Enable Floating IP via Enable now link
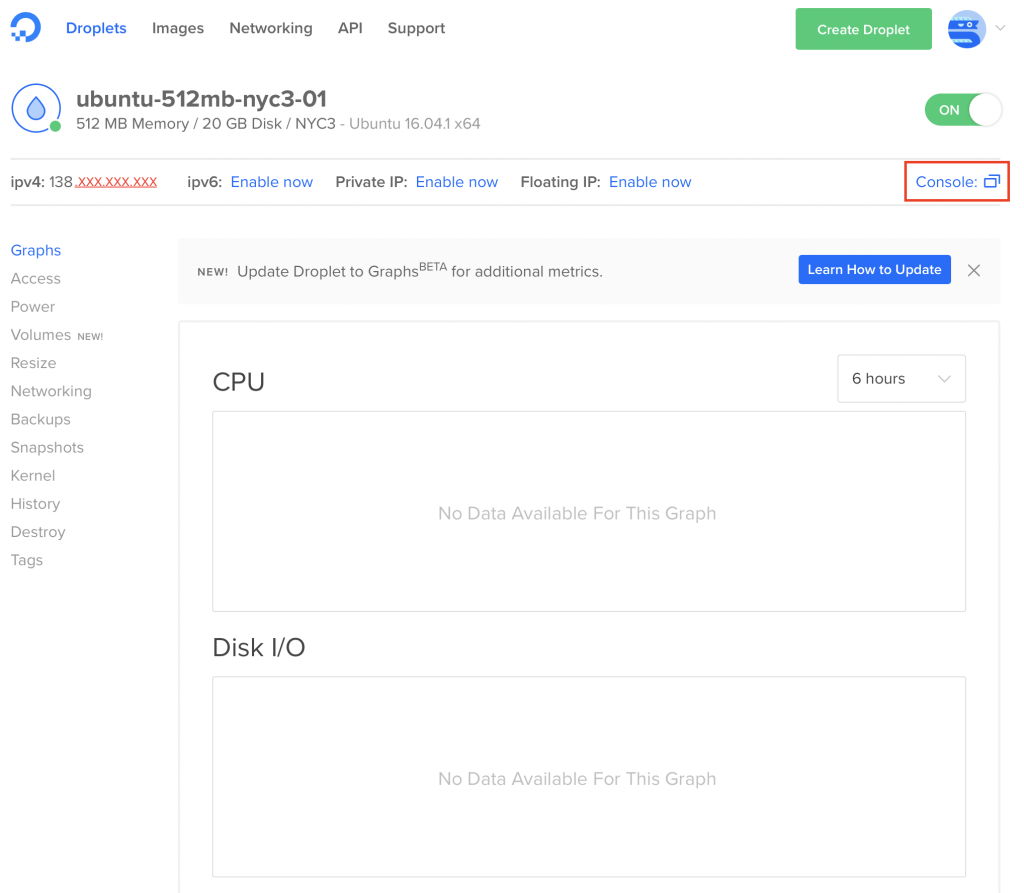Image resolution: width=1024 pixels, height=893 pixels. 650,182
